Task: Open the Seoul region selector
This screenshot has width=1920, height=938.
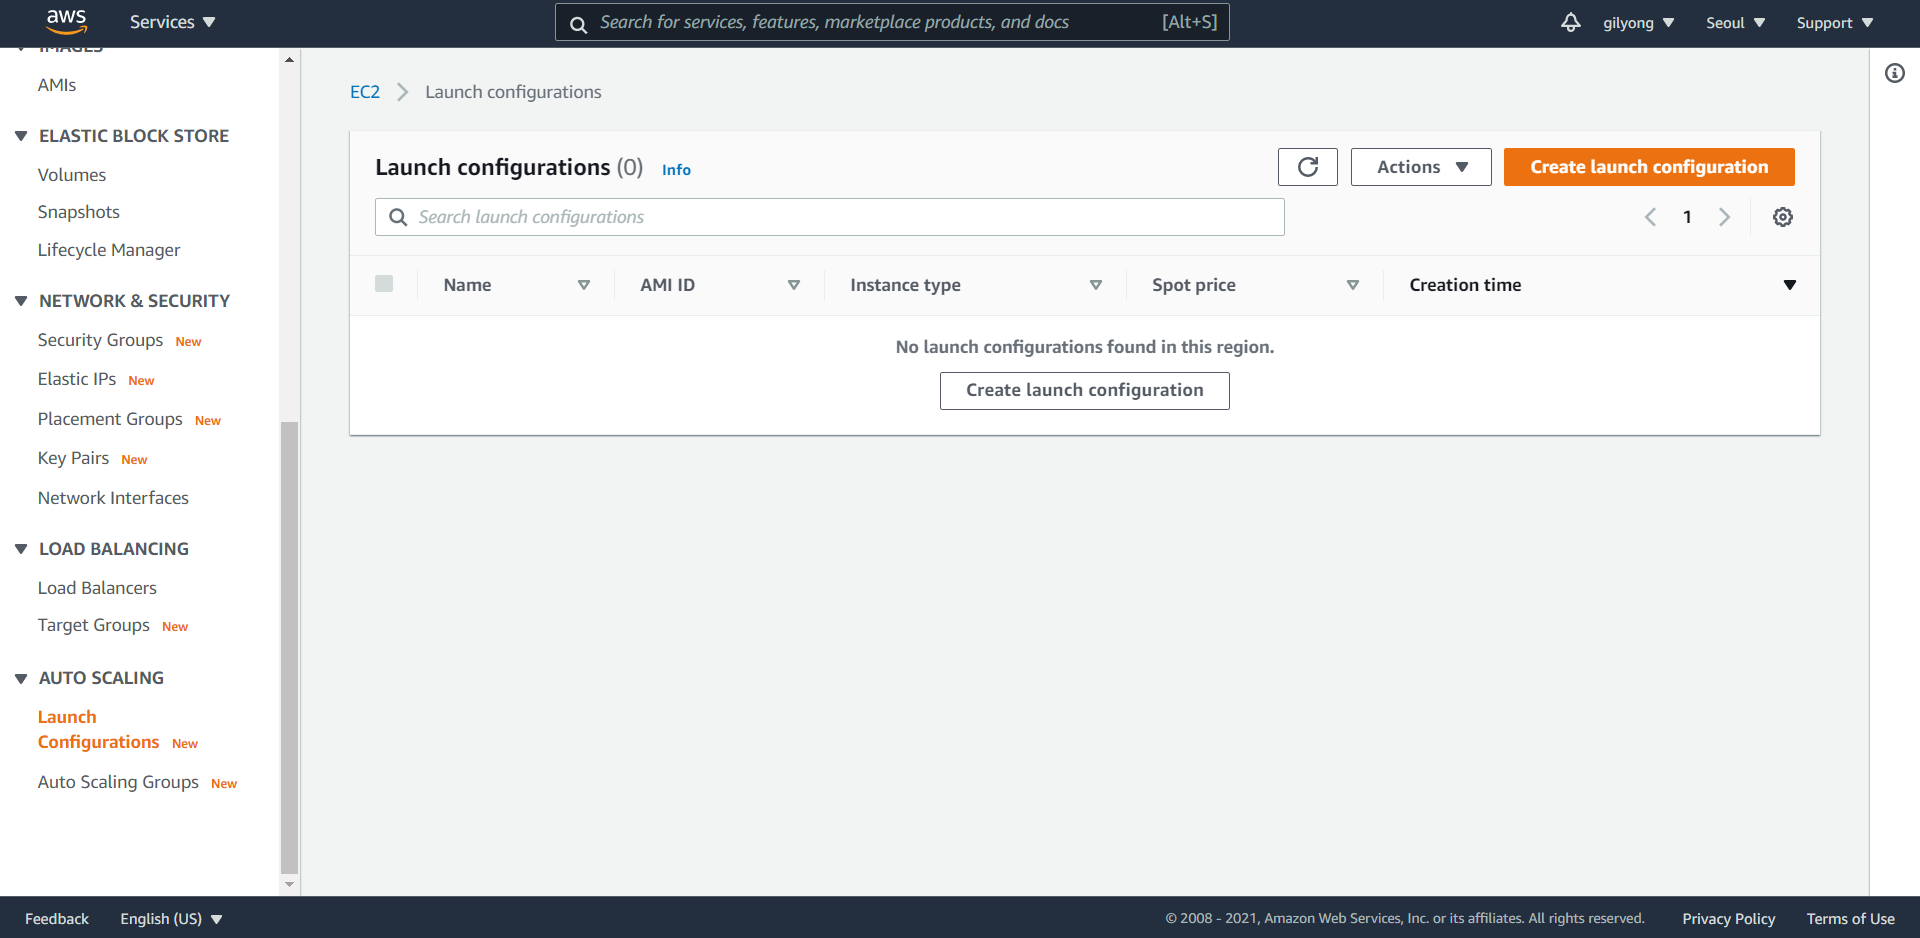Action: pyautogui.click(x=1735, y=22)
